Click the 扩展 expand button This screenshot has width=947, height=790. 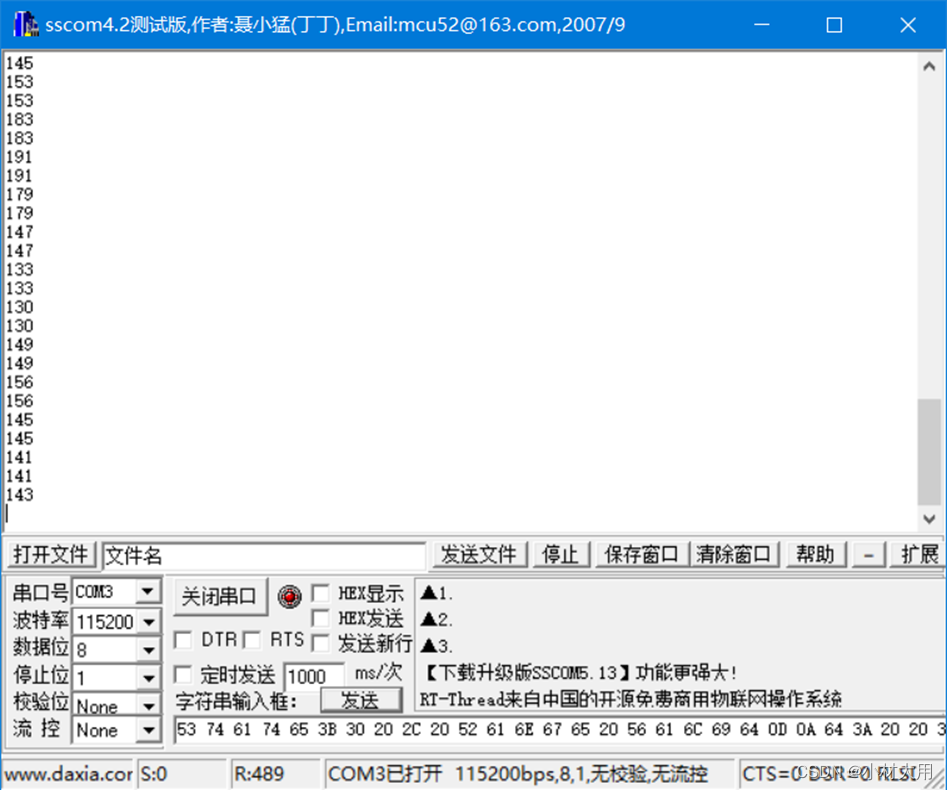click(x=919, y=554)
